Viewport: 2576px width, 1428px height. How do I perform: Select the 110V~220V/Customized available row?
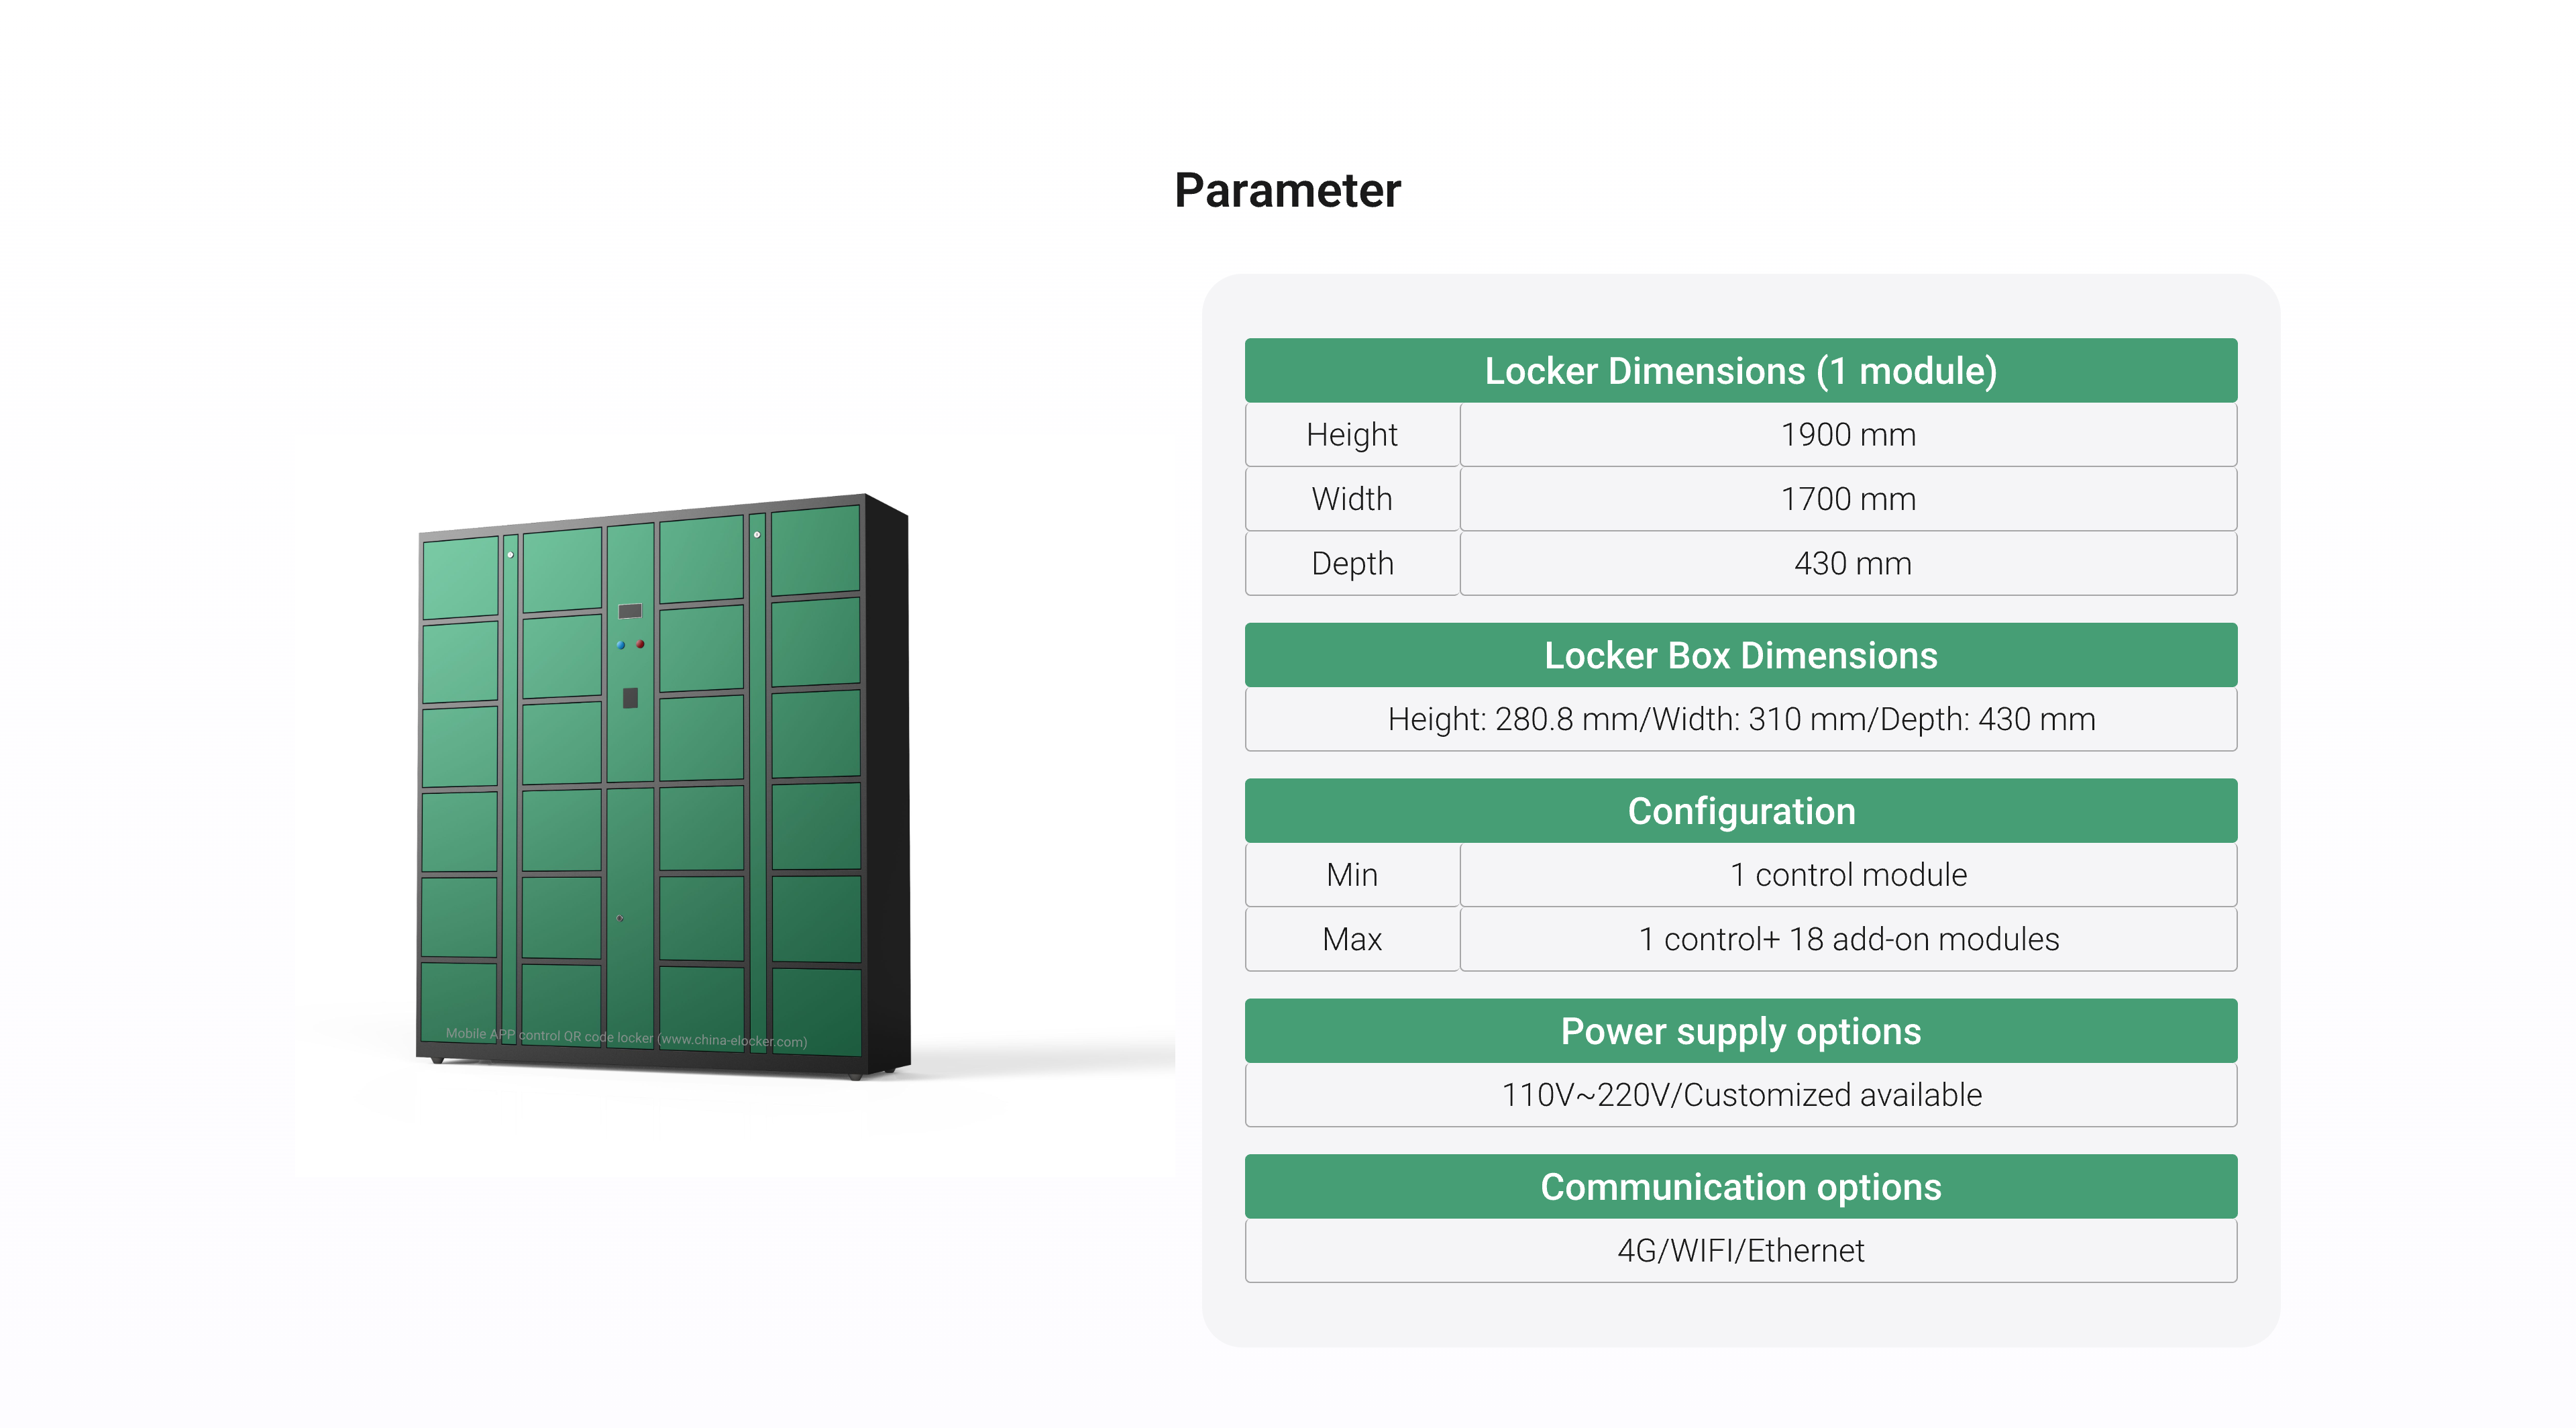pos(1740,1095)
